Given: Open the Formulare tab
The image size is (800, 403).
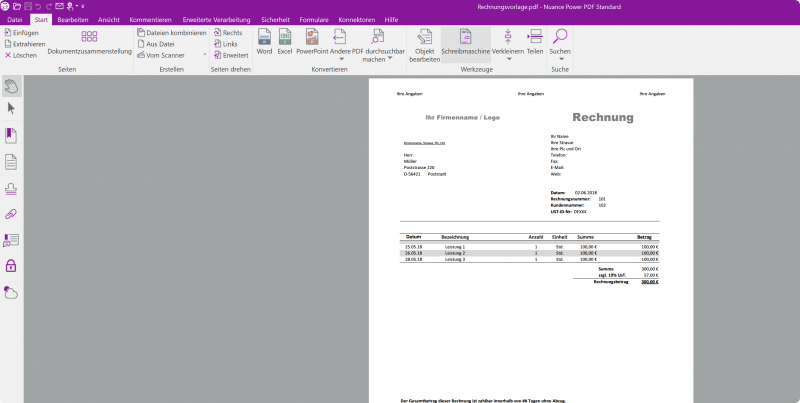Looking at the screenshot, I should [x=314, y=20].
